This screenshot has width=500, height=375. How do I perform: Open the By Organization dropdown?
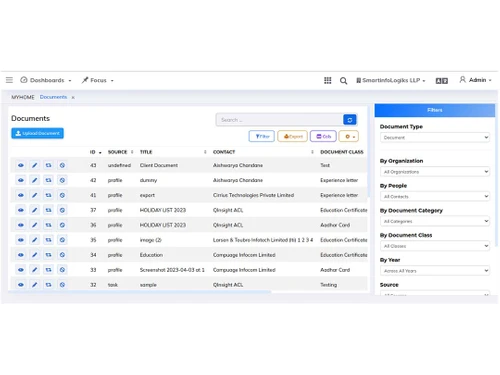pos(435,172)
